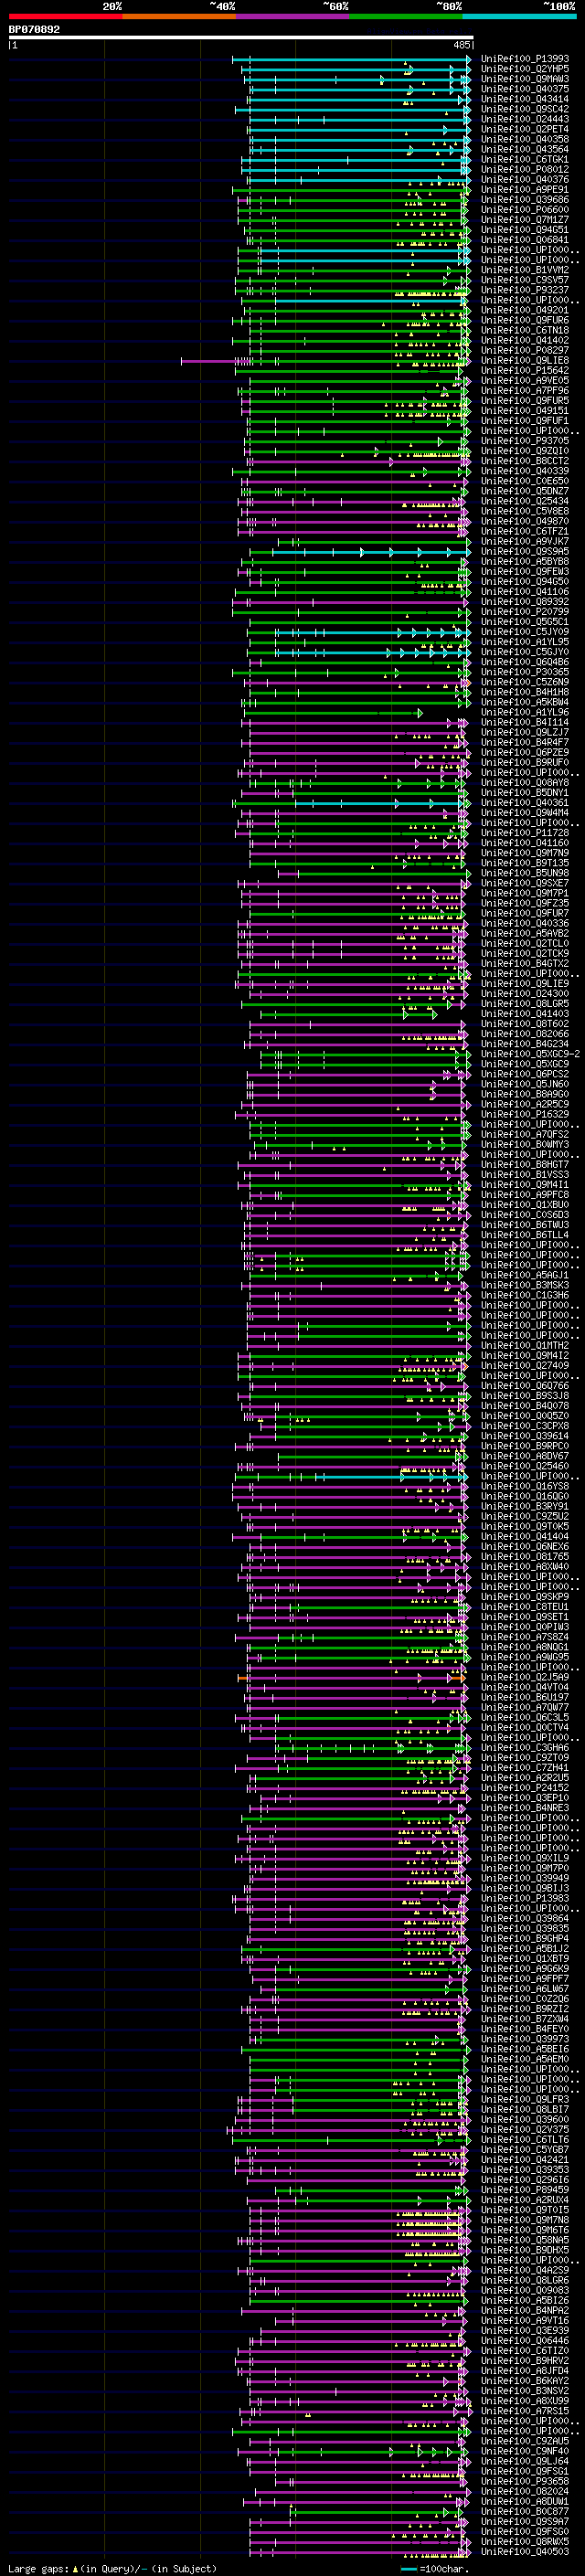Open hit UniRef100_B4I114
Viewport: 585px width, 2576px height.
coord(525,723)
